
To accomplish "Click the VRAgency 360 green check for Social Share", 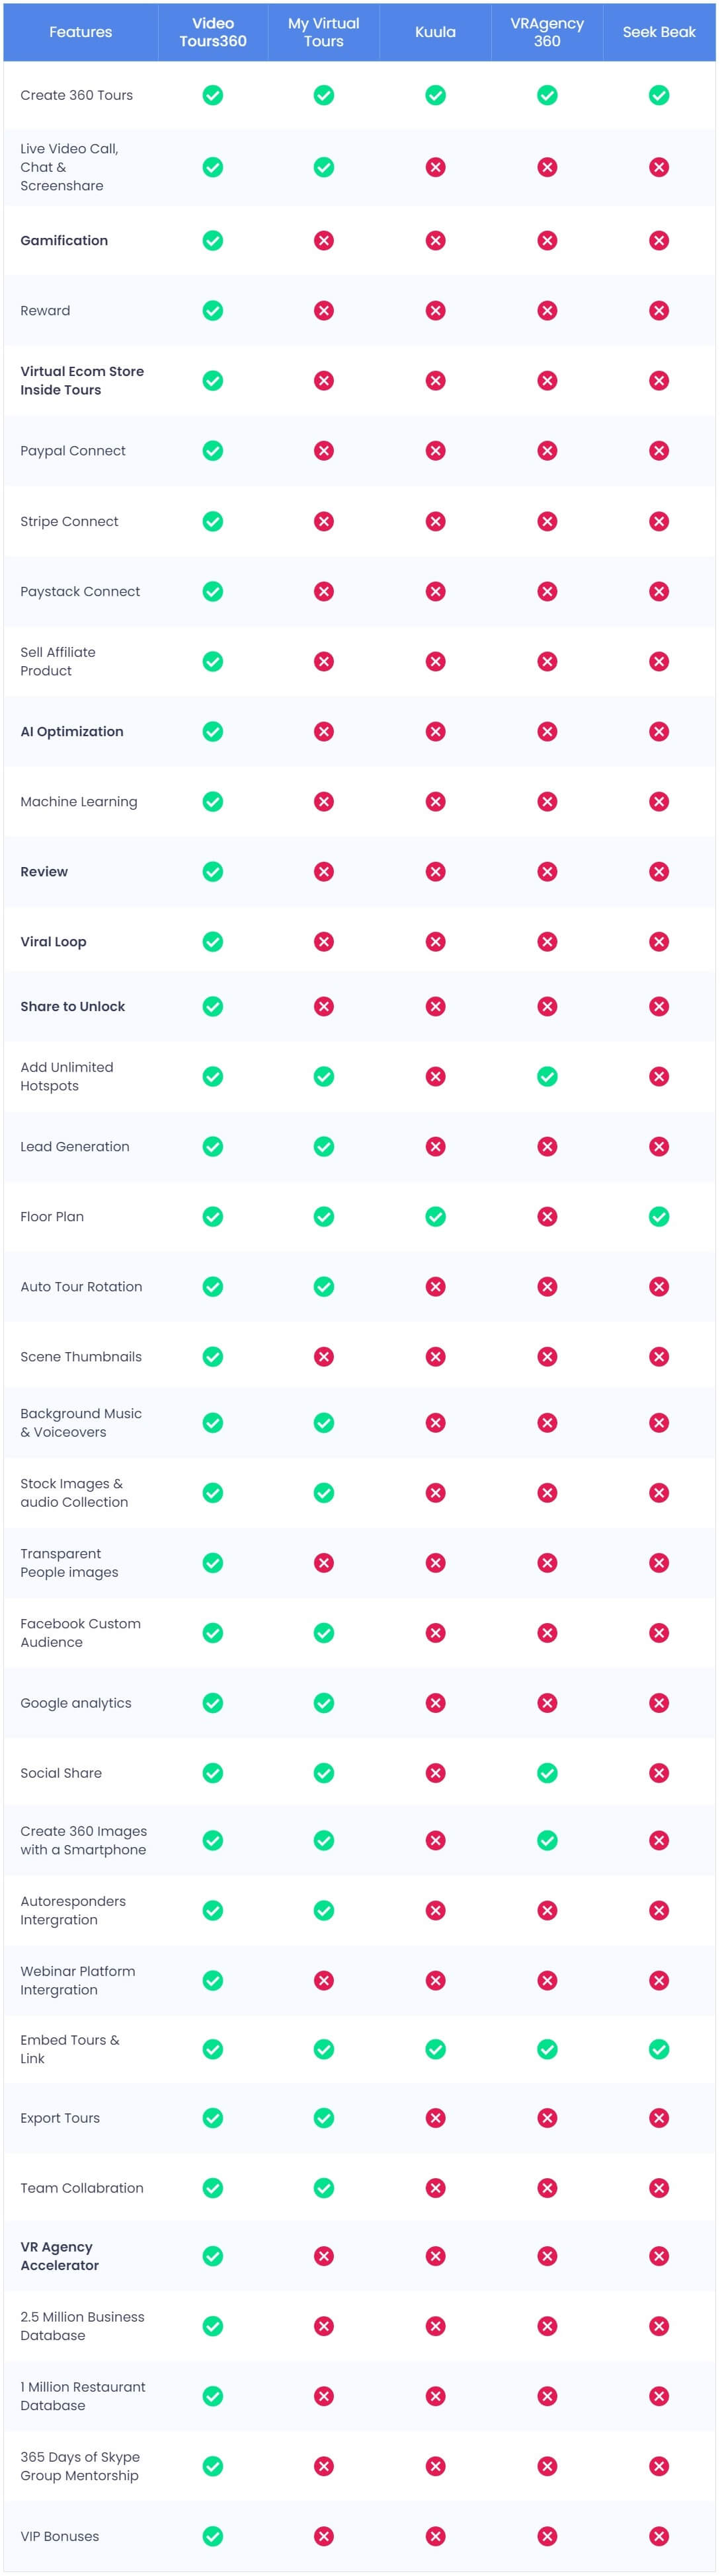I will (x=547, y=1773).
